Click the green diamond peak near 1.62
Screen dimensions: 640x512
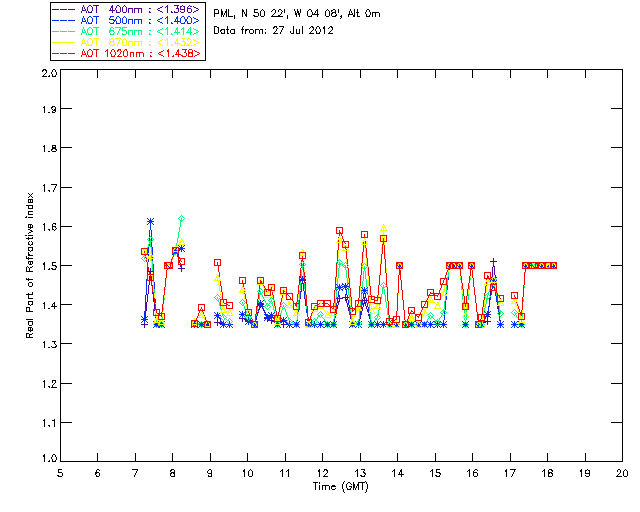coord(182,219)
